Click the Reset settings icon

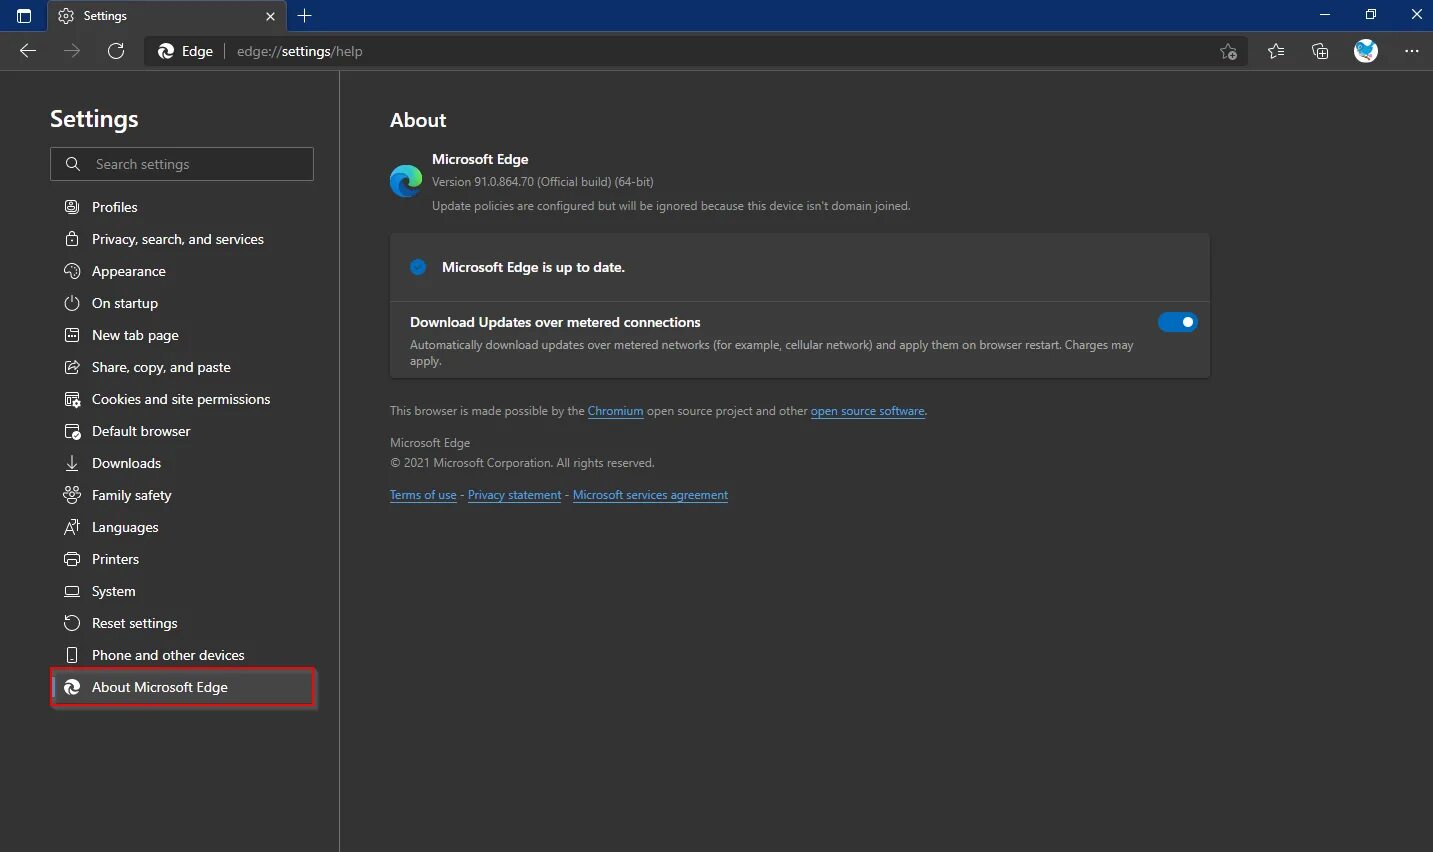[72, 623]
